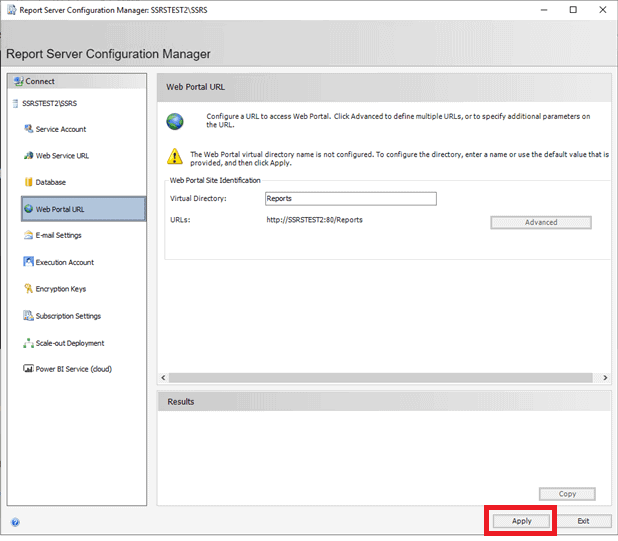This screenshot has height=541, width=618.
Task: Go to Encryption Keys page
Action: click(61, 289)
